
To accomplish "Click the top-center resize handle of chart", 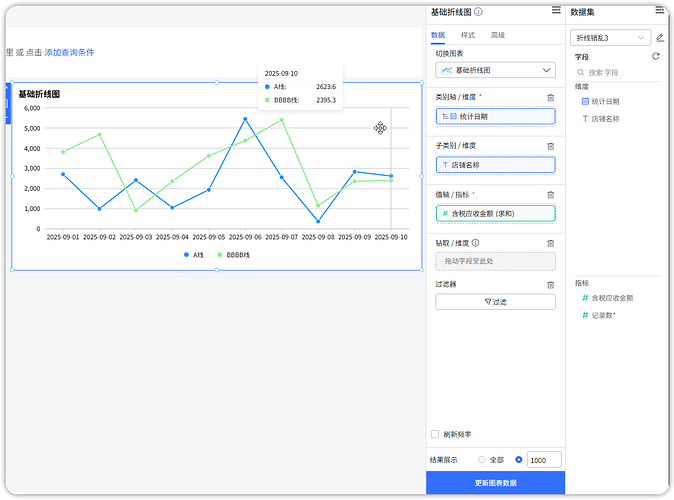I will pos(217,82).
